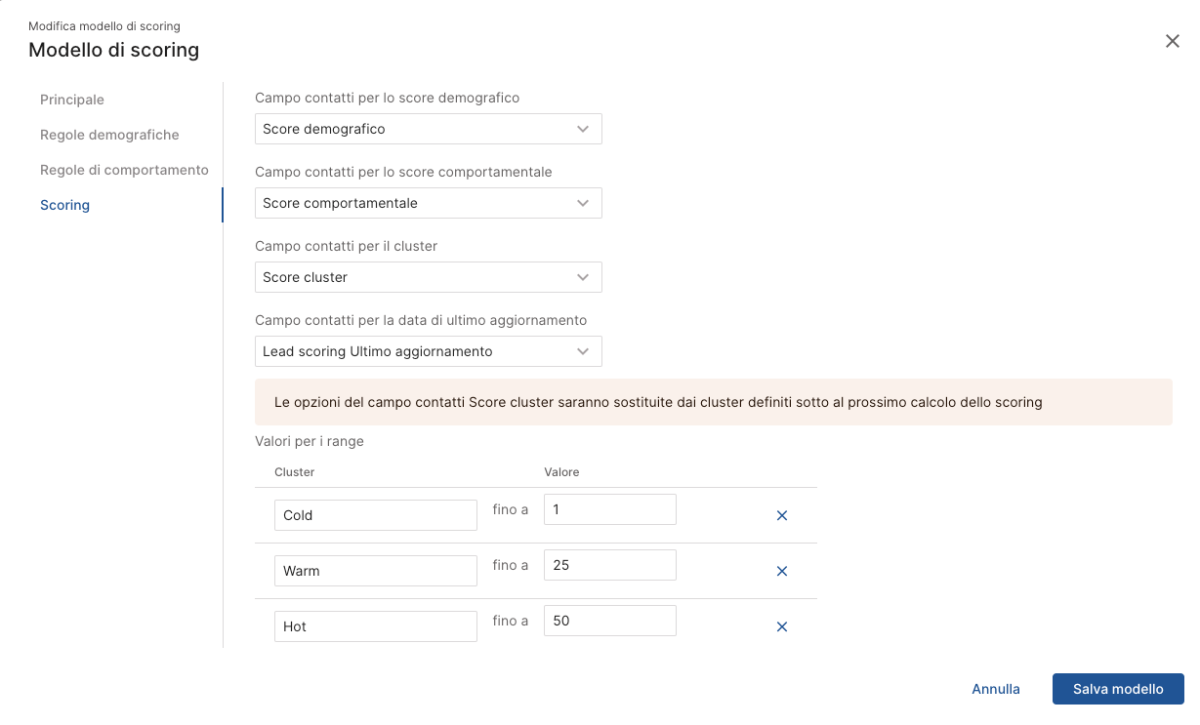Remove the Hot cluster row
The image size is (1200, 725).
tap(782, 627)
